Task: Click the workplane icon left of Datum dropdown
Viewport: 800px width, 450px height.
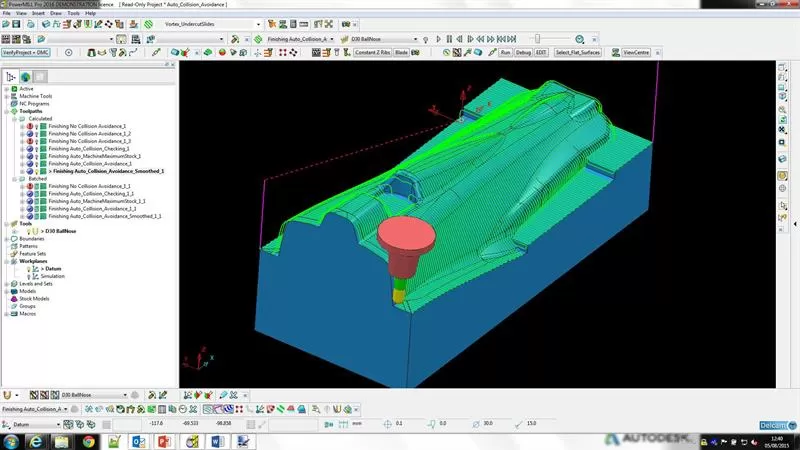Action: point(6,424)
